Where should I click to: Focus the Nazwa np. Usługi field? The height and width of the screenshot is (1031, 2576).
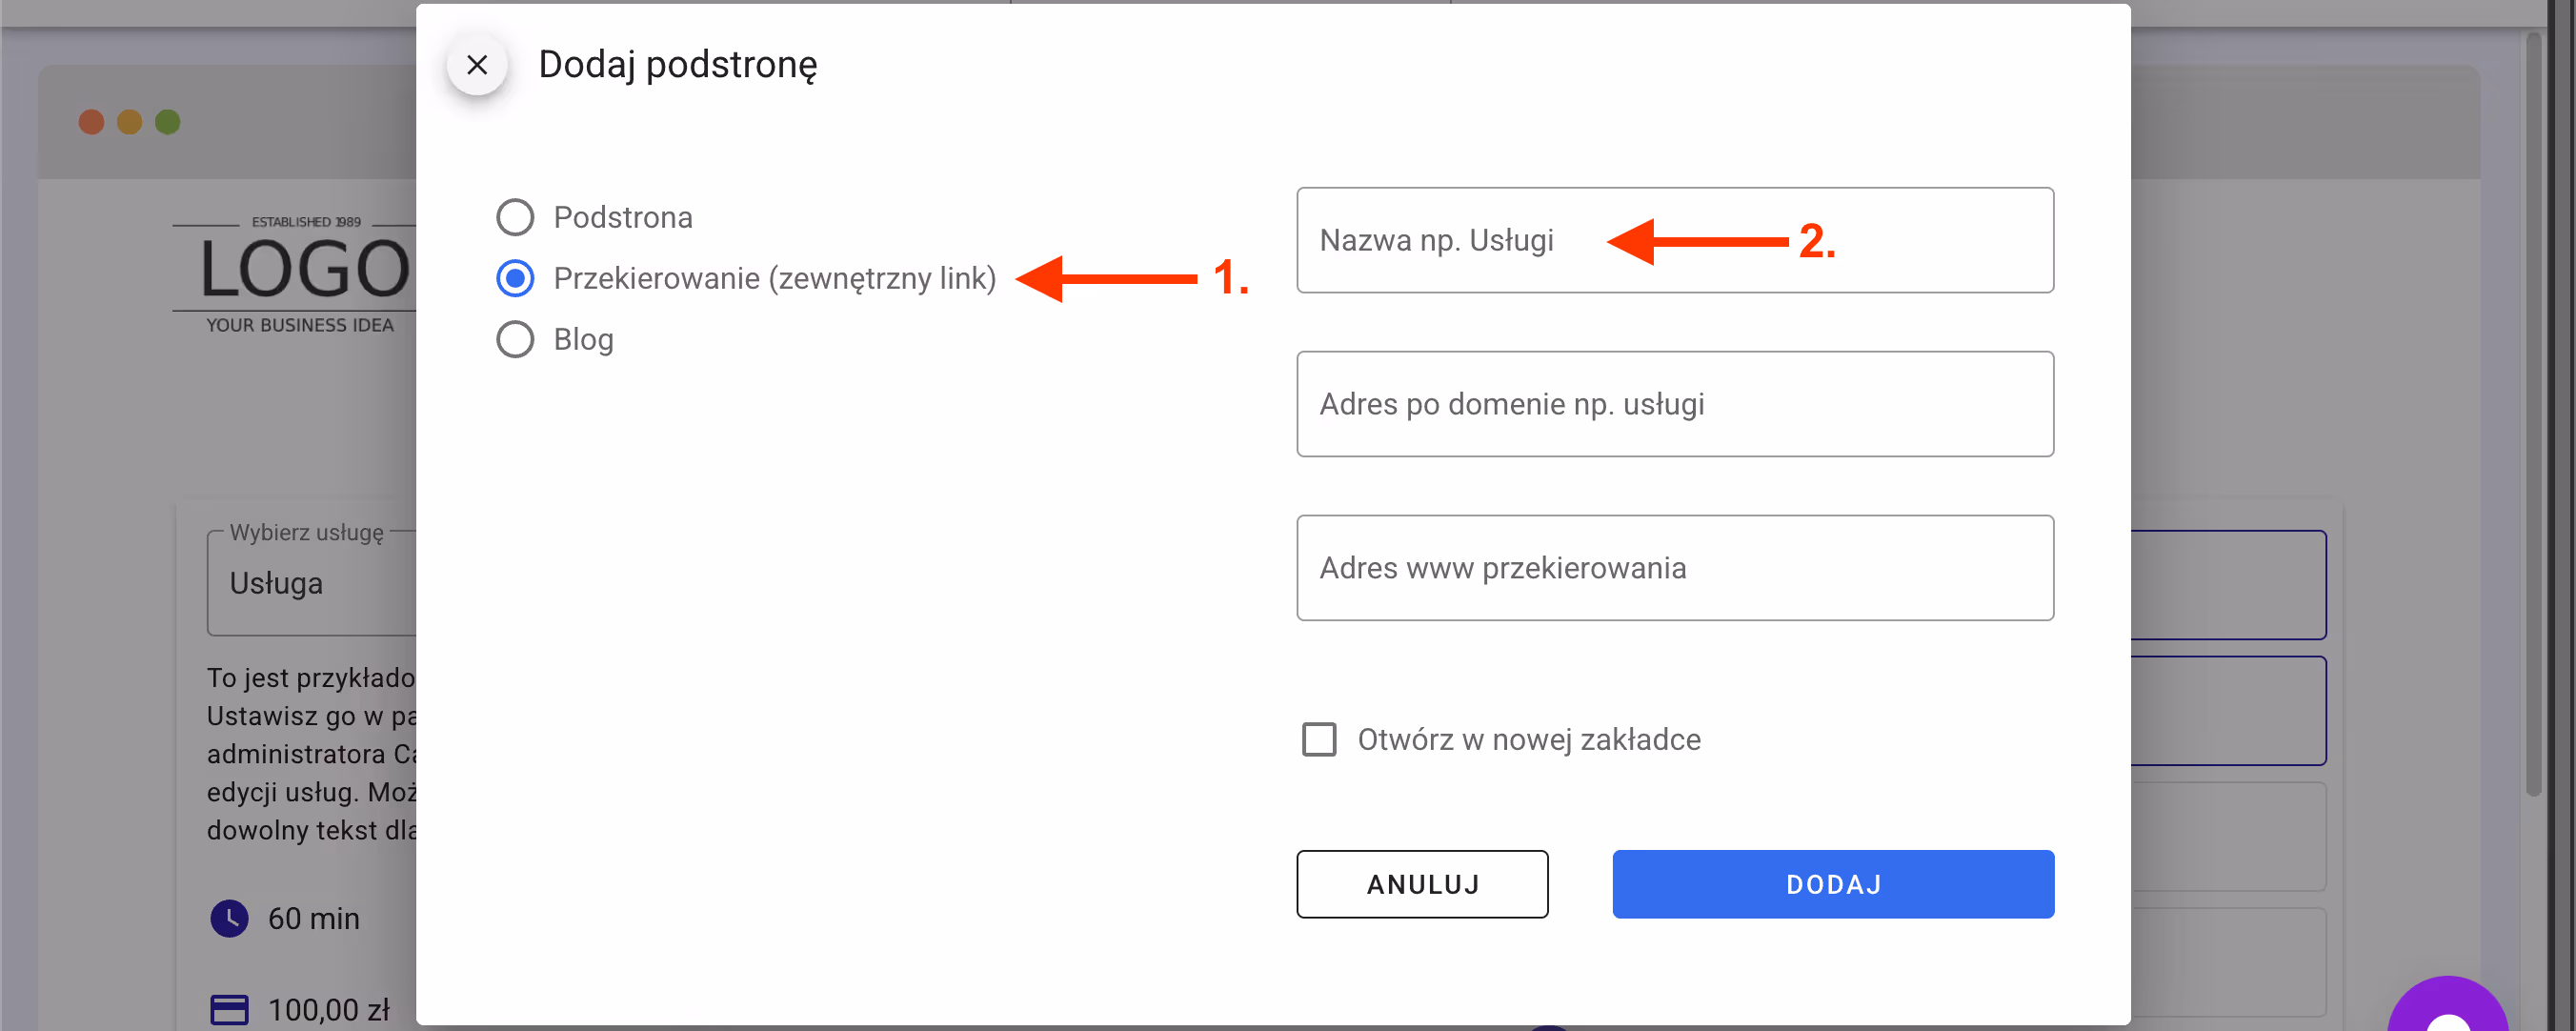(x=1674, y=240)
